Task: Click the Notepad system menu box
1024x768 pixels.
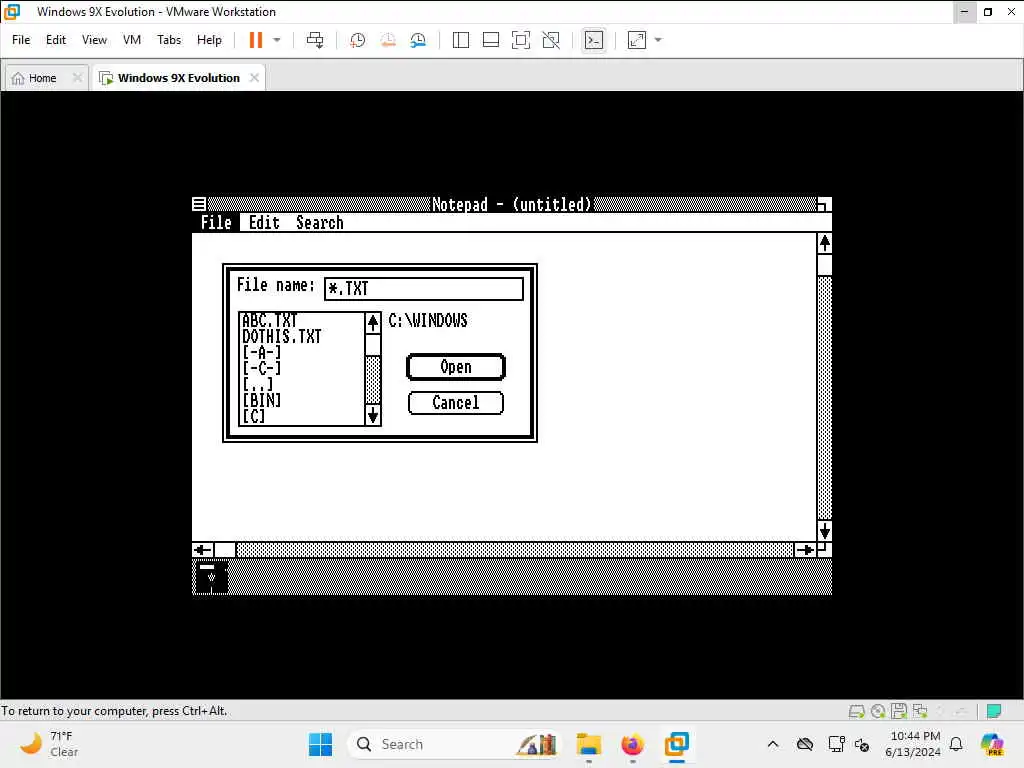Action: pos(199,204)
